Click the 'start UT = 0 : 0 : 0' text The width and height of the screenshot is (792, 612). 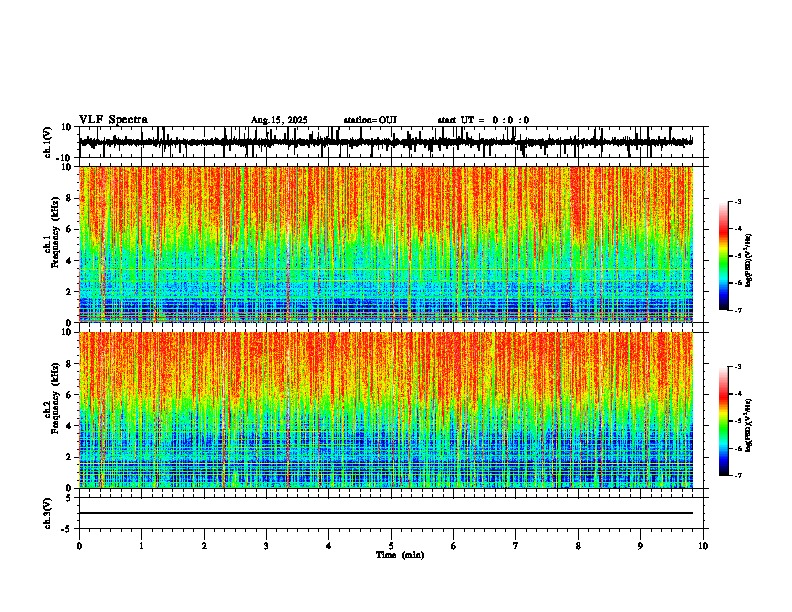483,120
